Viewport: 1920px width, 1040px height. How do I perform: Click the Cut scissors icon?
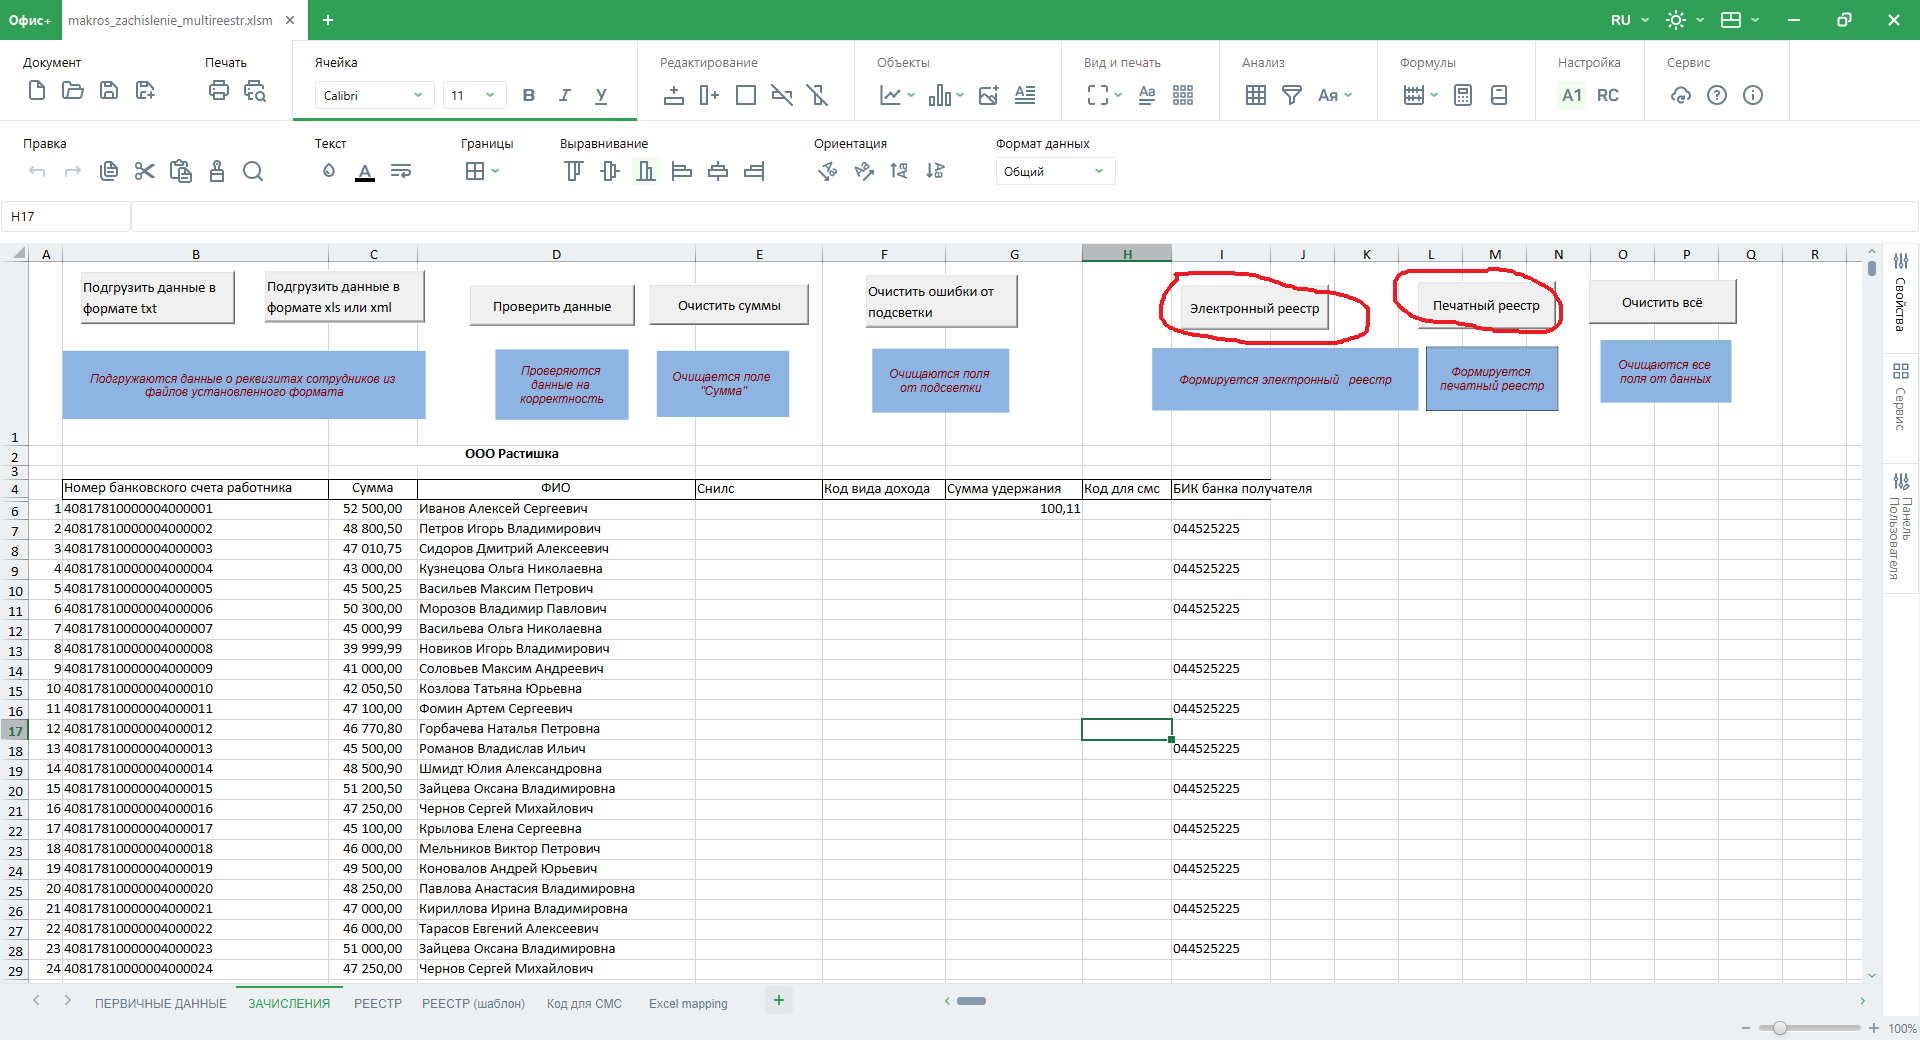[145, 172]
